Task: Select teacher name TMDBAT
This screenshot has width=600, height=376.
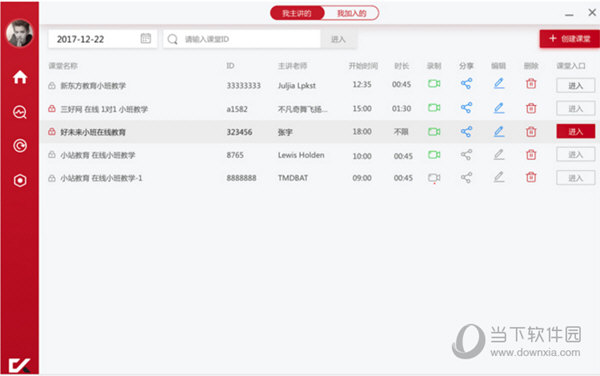Action: click(293, 178)
